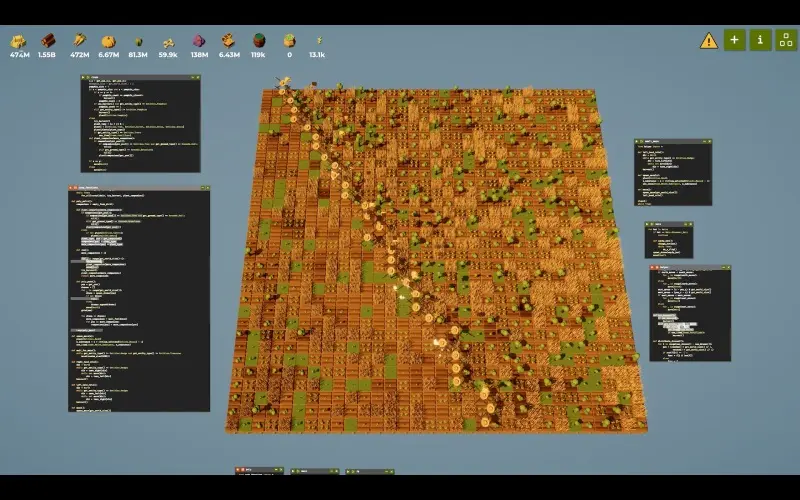Viewport: 800px width, 500px height.
Task: Select the gold treasure icon showing 6.43M
Action: [x=228, y=41]
